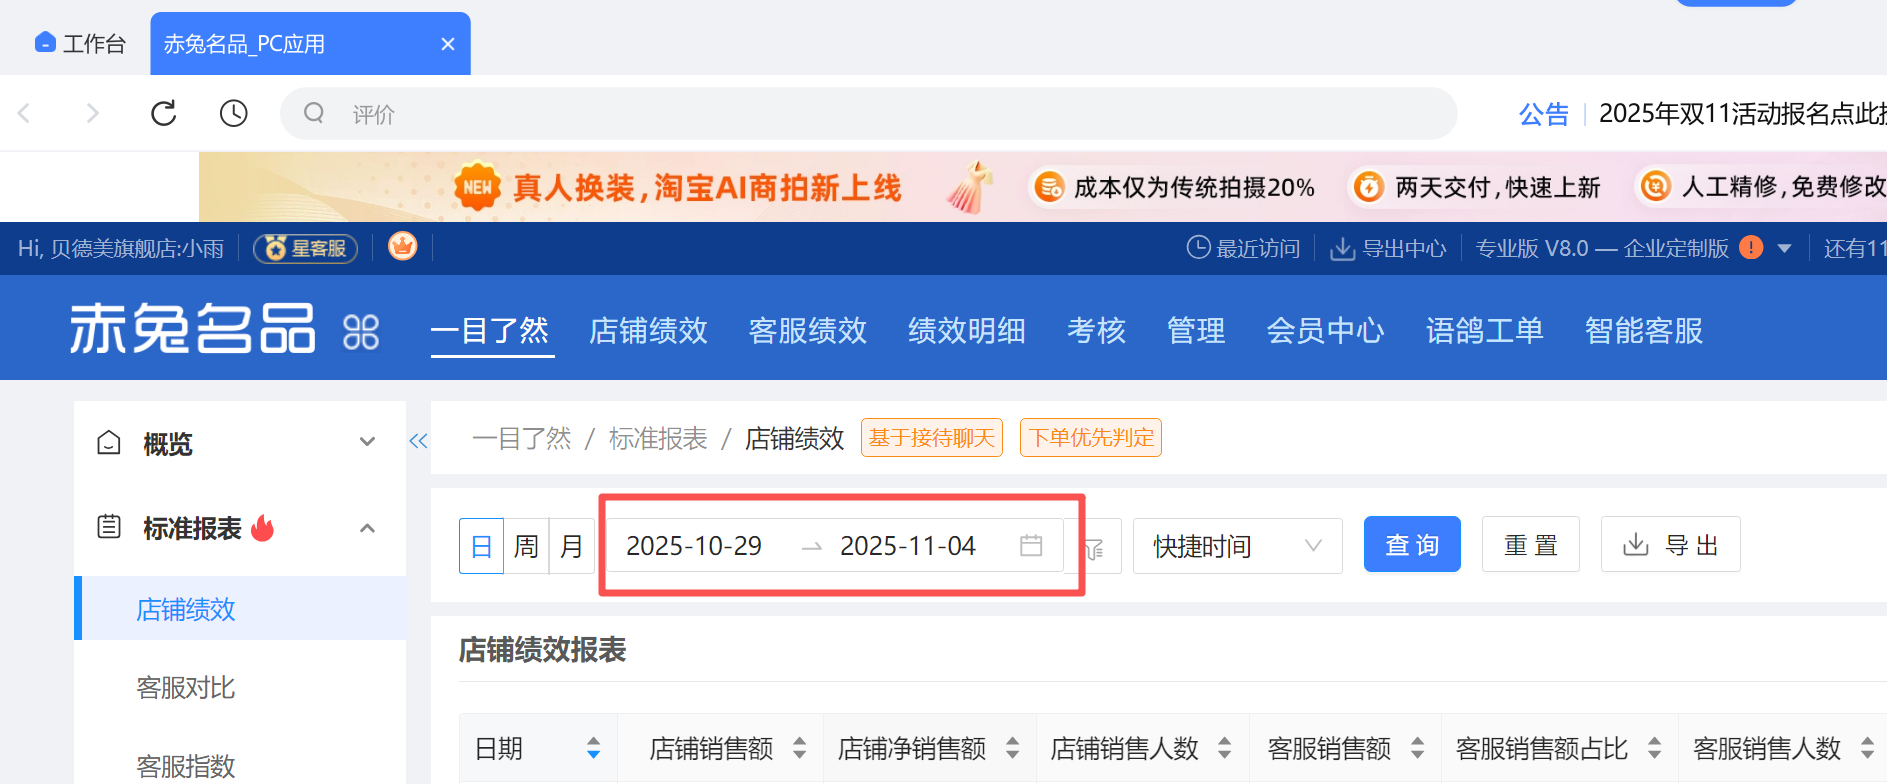Click the 概览 sidebar icon
The image size is (1887, 784).
(109, 442)
